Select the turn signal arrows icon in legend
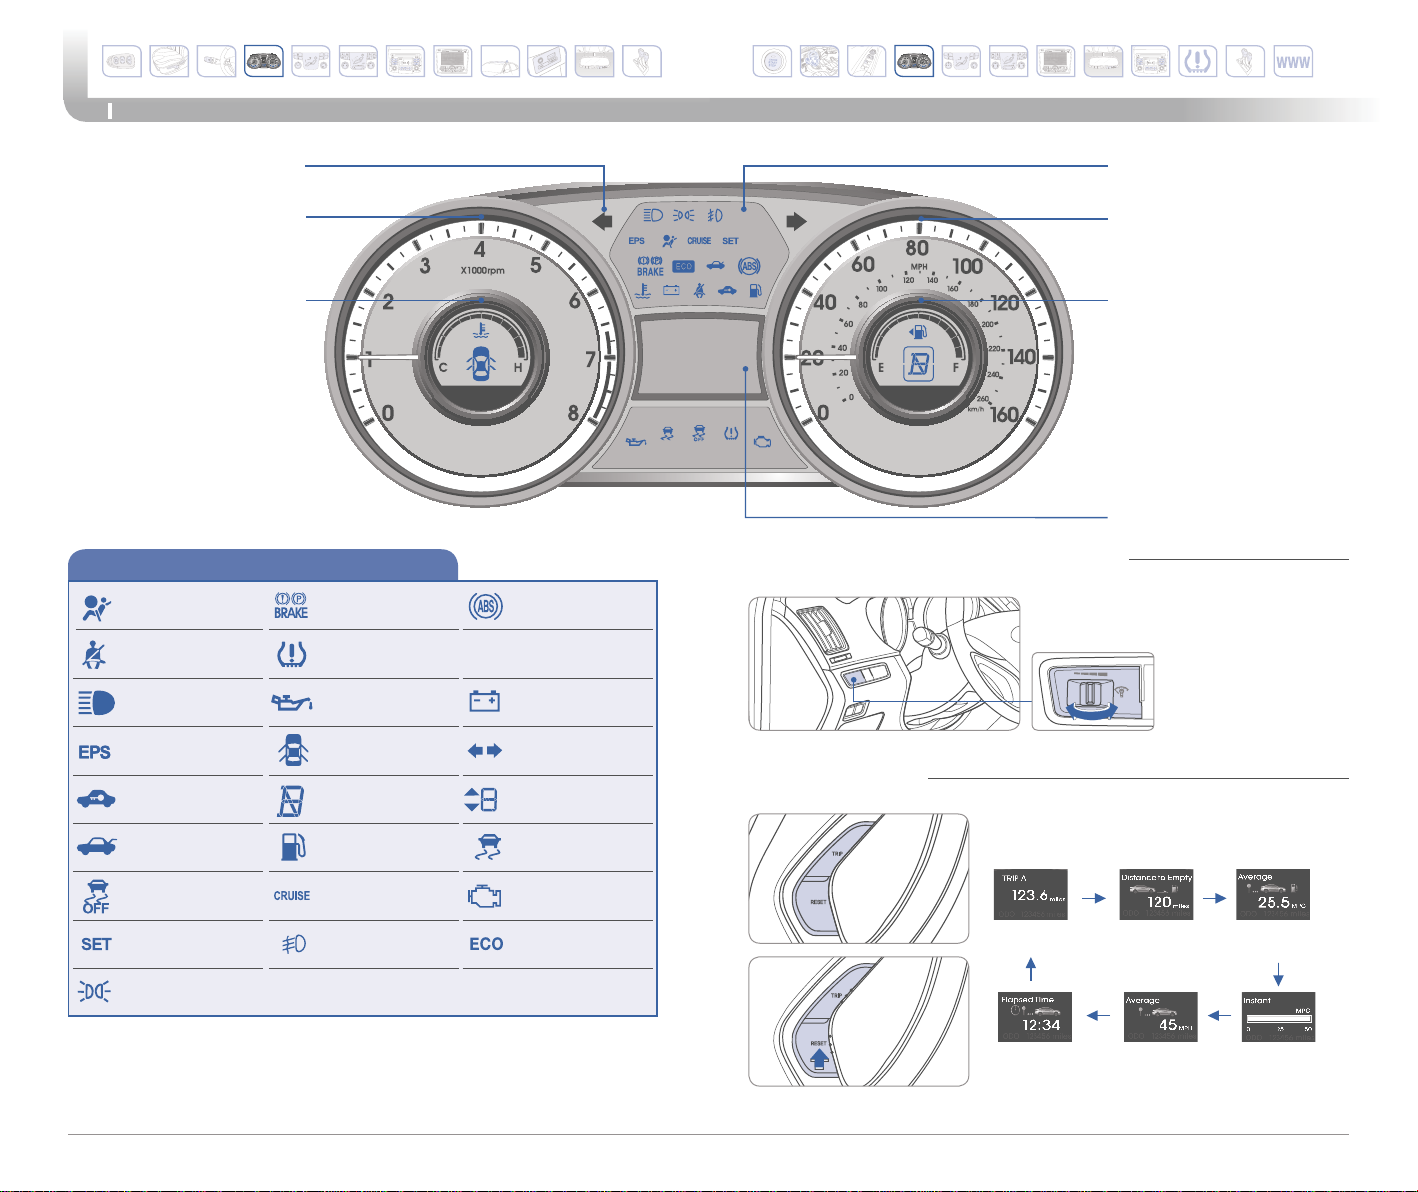Viewport: 1418px width, 1192px height. [485, 751]
